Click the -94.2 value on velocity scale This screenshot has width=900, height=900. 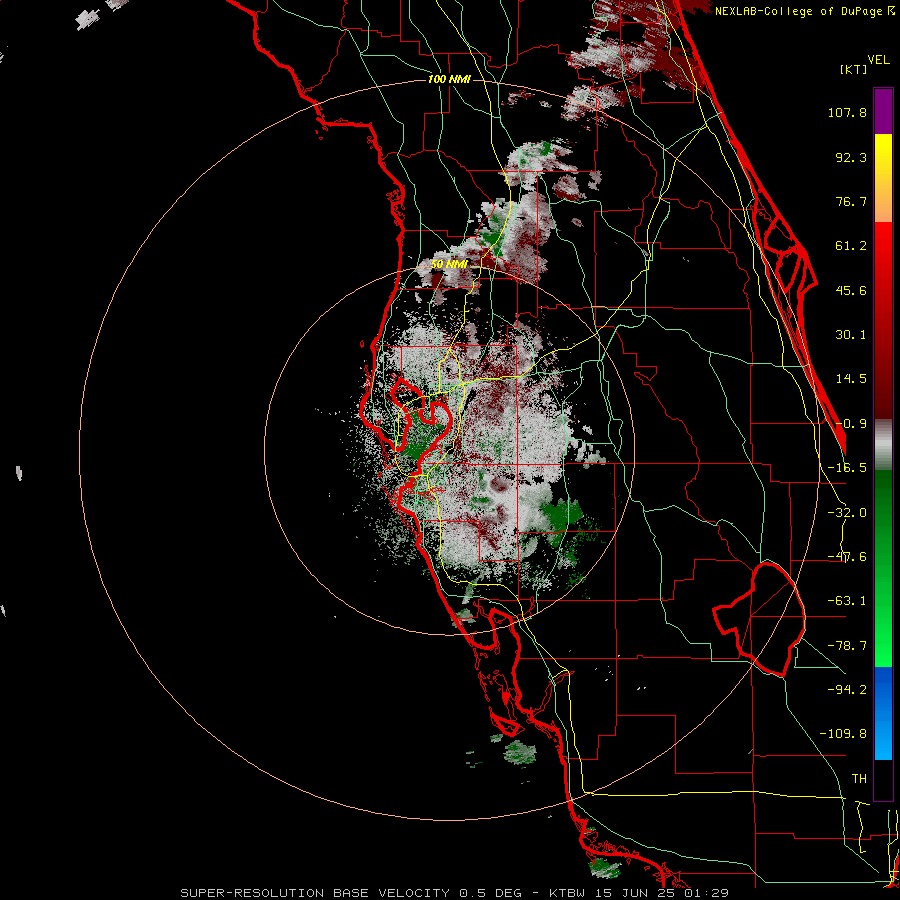coord(847,690)
